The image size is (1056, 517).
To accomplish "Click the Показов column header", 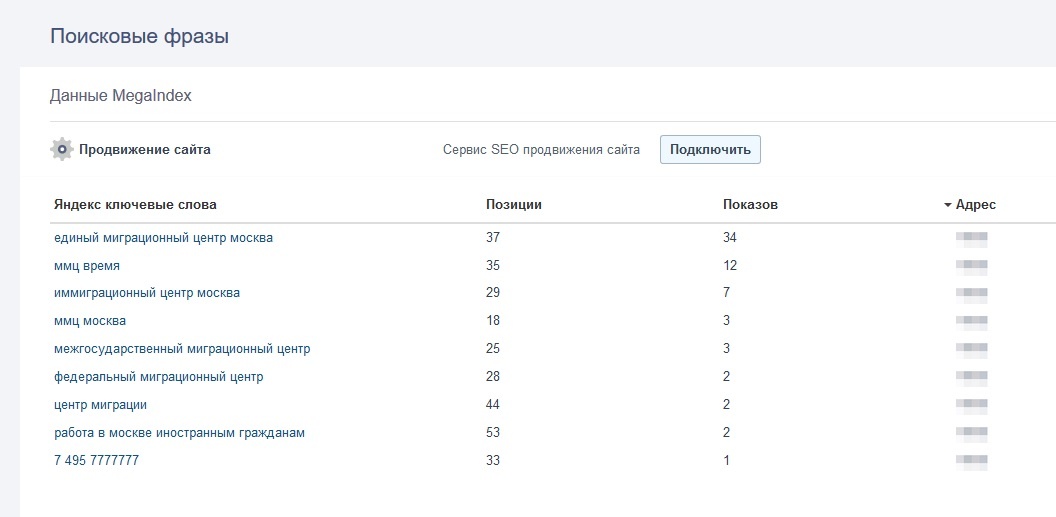I will coord(750,205).
